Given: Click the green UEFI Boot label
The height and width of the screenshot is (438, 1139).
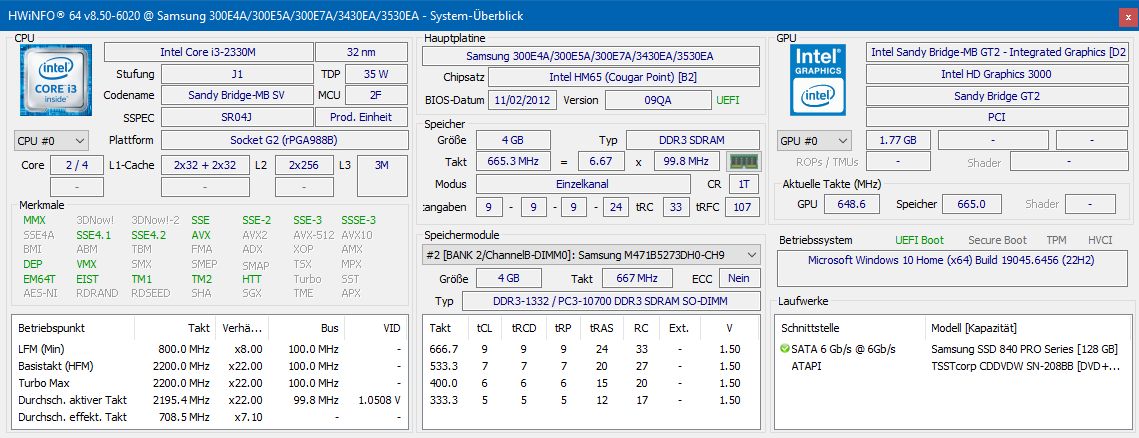Looking at the screenshot, I should click(920, 240).
